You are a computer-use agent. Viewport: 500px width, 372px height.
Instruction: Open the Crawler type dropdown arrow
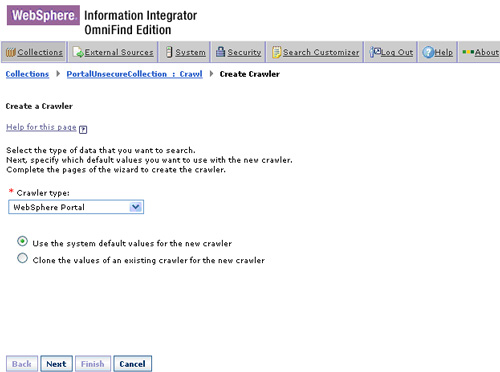pyautogui.click(x=136, y=207)
